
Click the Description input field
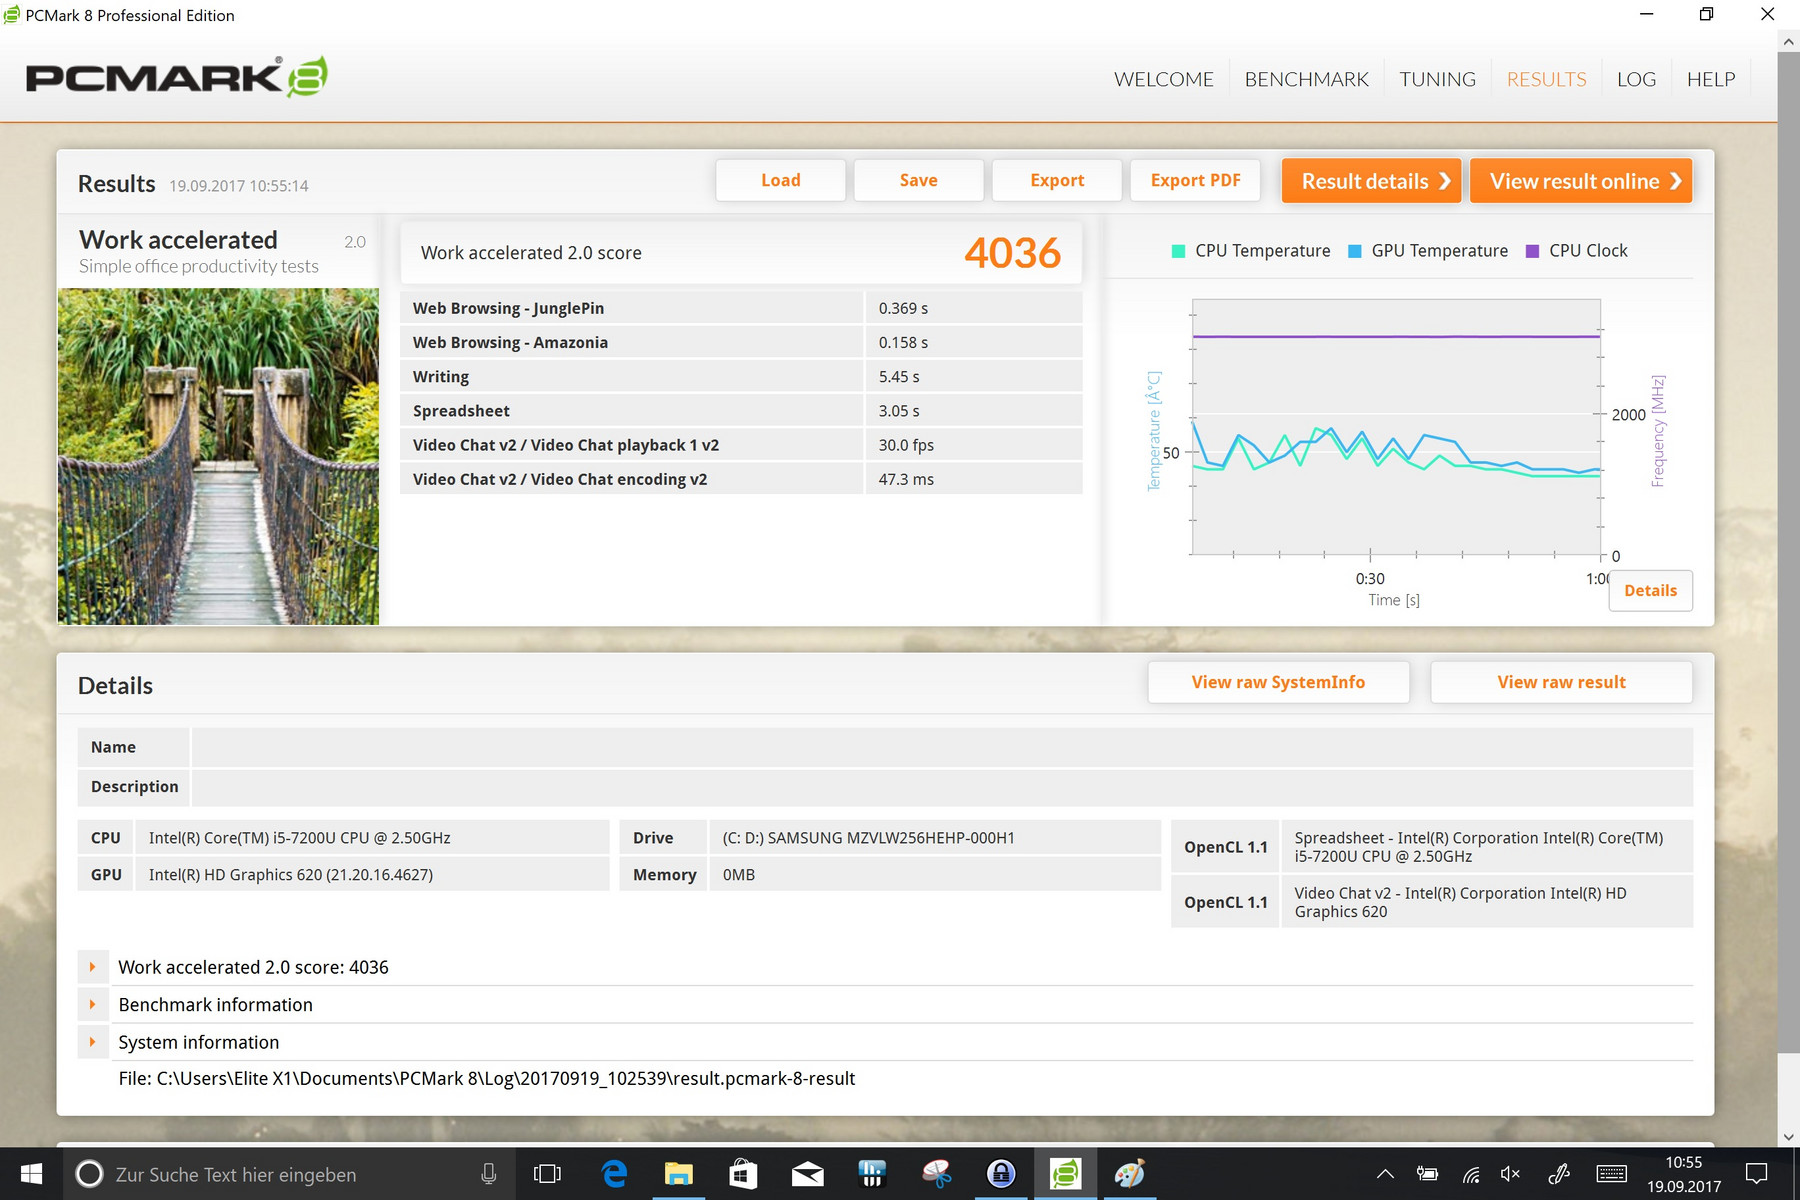[942, 787]
